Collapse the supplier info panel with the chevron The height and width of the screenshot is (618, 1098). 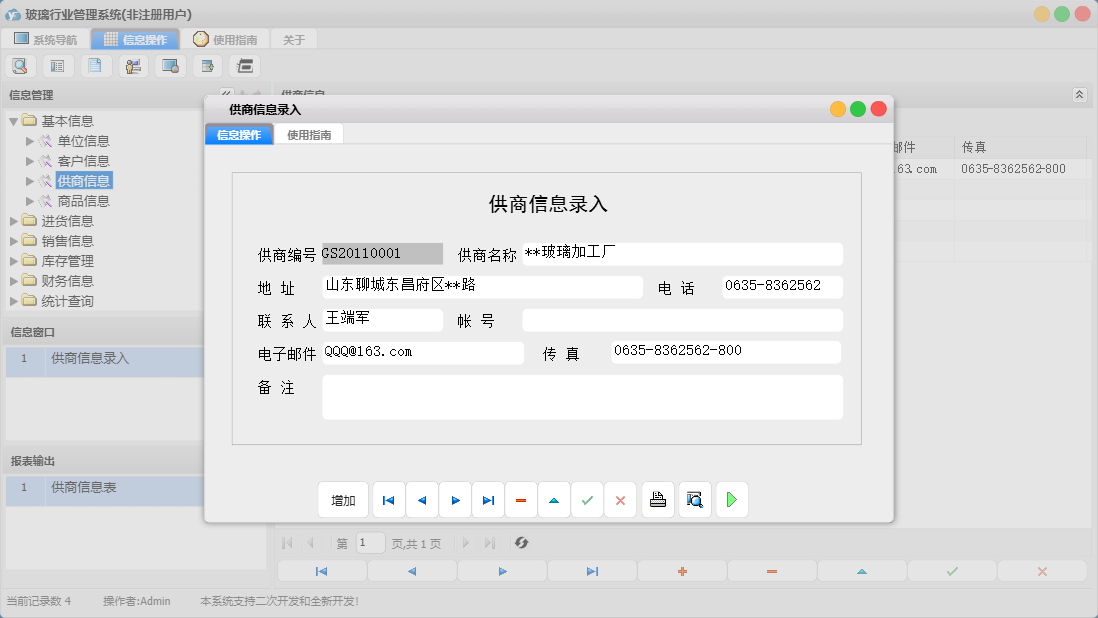click(1078, 93)
